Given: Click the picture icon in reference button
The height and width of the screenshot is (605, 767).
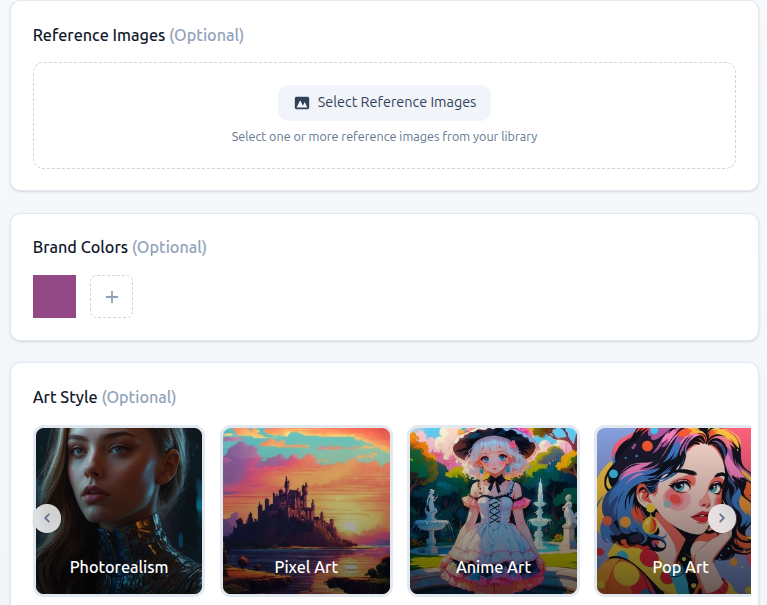Looking at the screenshot, I should click(x=302, y=103).
